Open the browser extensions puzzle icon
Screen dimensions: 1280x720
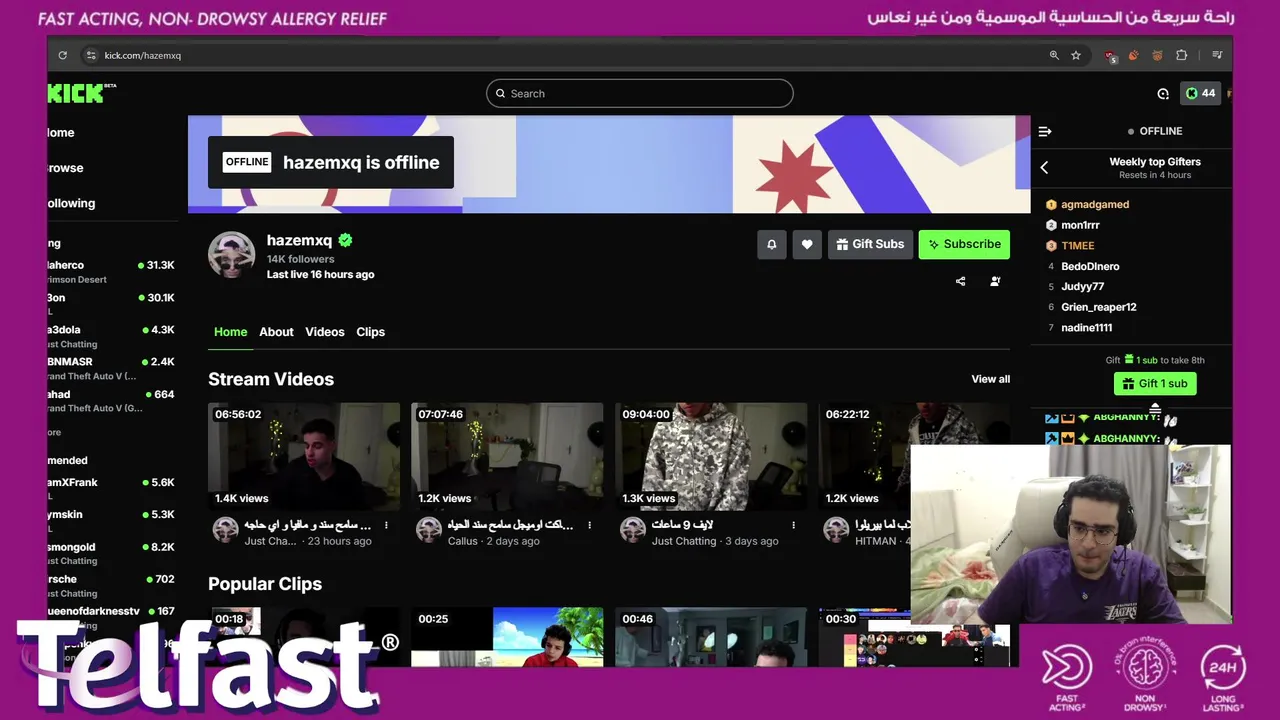click(1181, 55)
